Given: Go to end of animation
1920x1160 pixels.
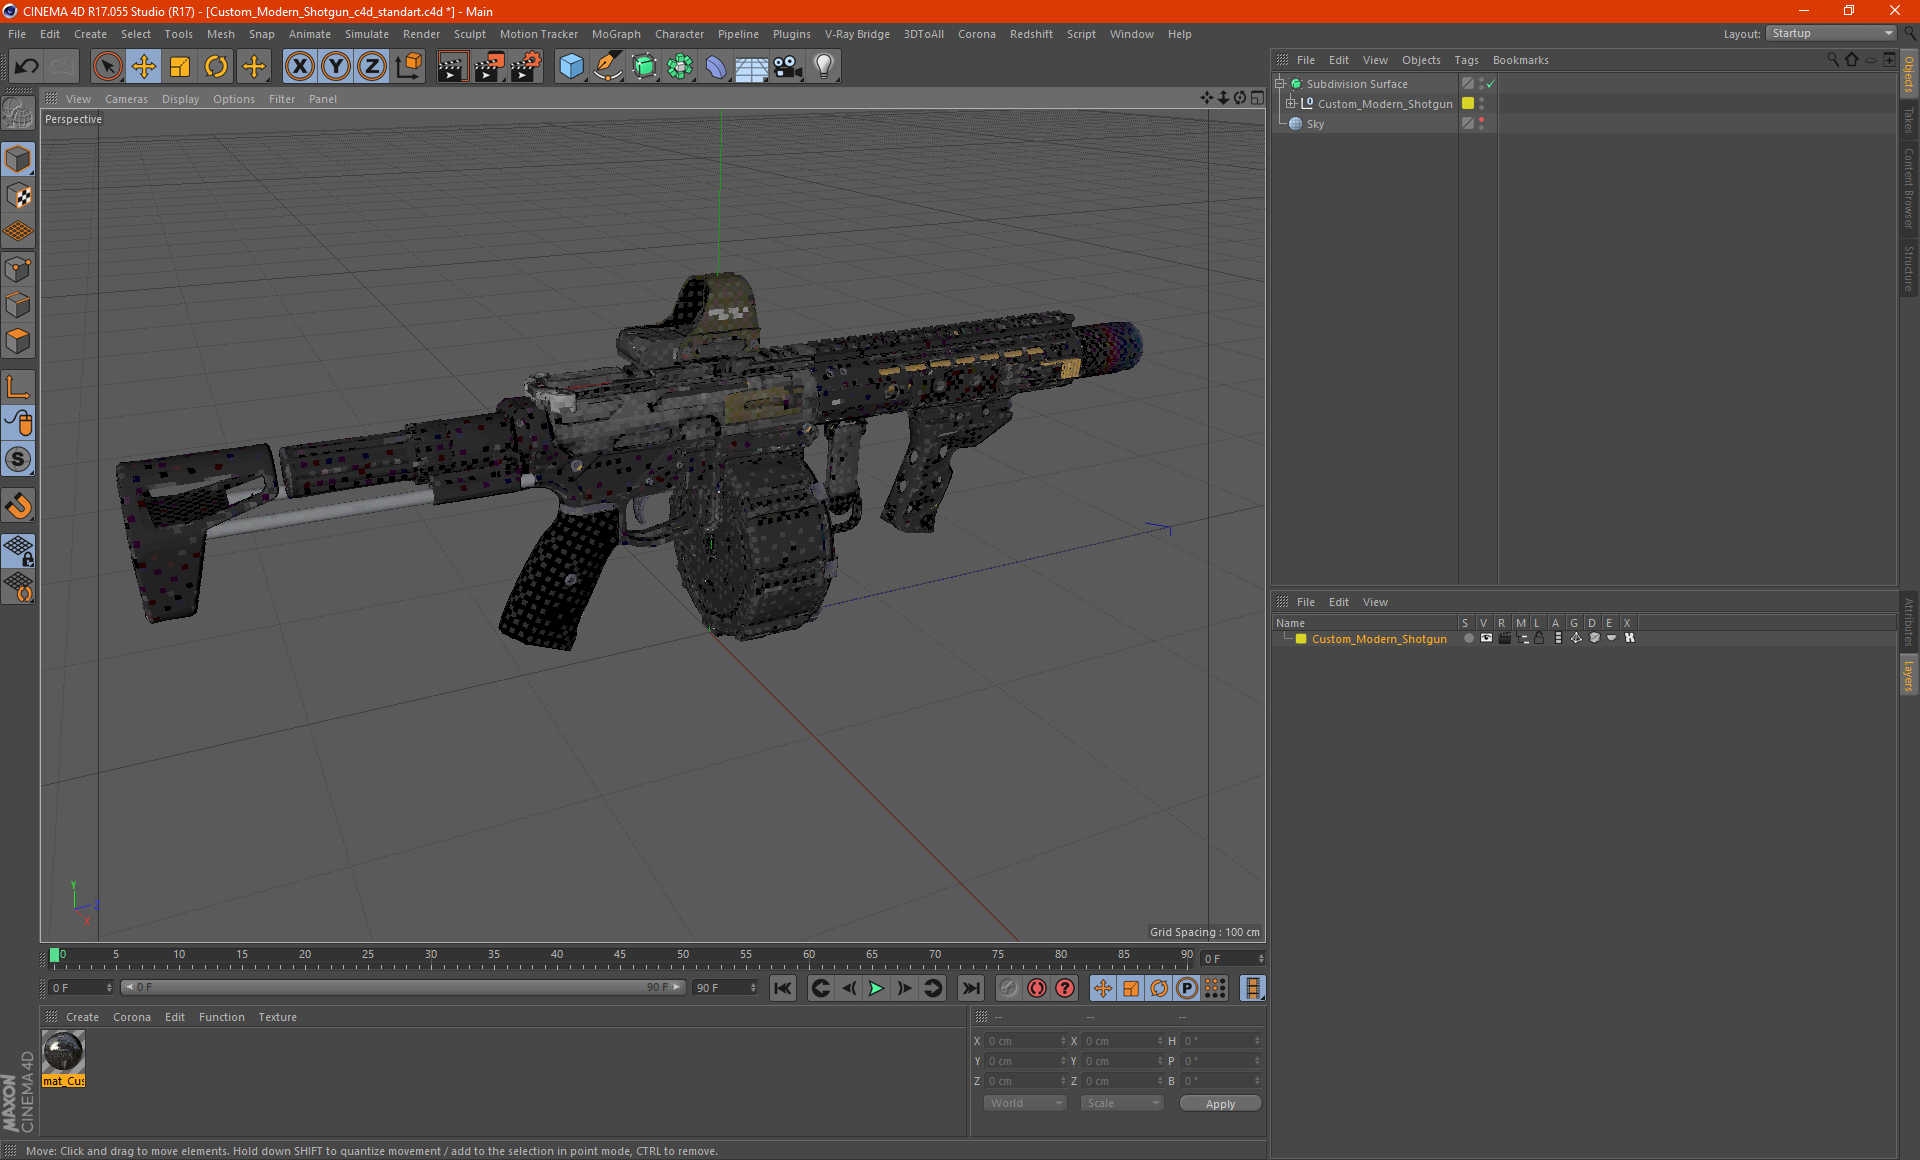Looking at the screenshot, I should point(970,988).
